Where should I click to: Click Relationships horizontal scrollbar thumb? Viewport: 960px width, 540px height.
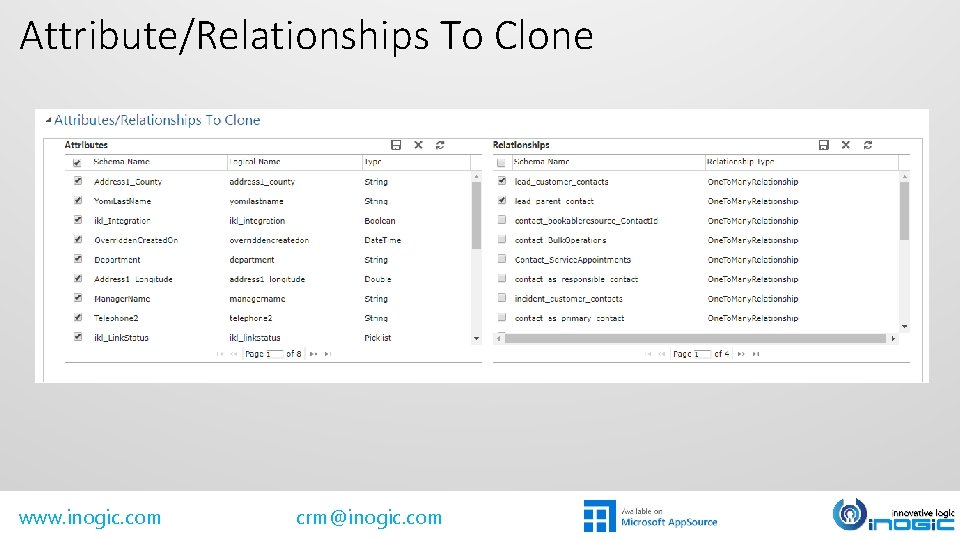(695, 339)
